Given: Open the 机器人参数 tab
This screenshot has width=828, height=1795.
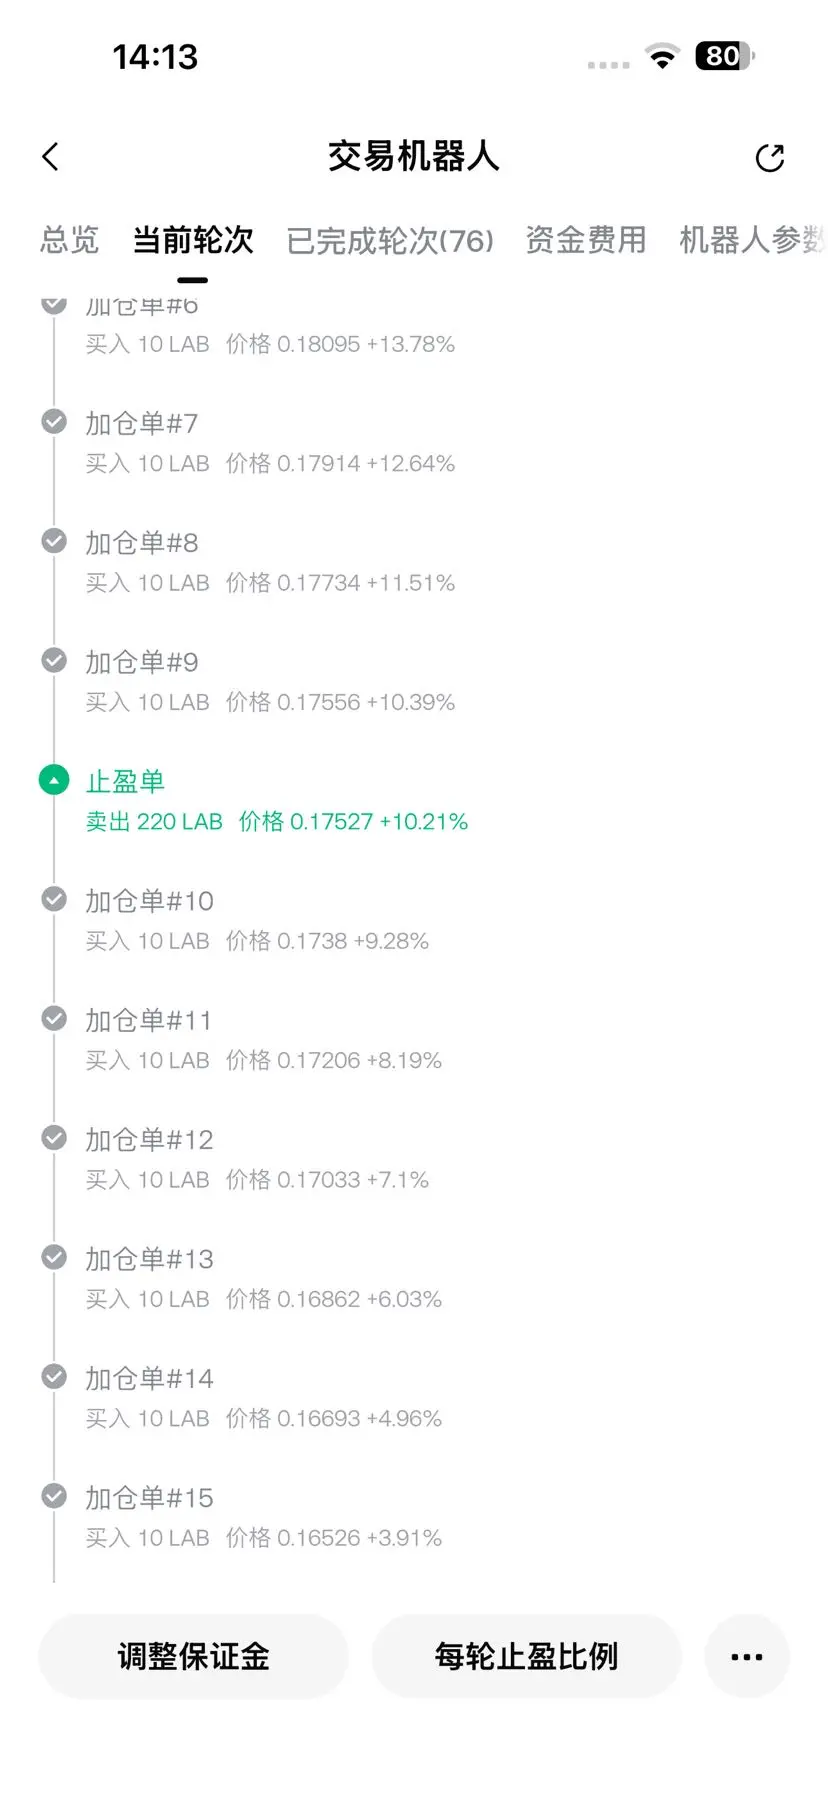Looking at the screenshot, I should pyautogui.click(x=753, y=240).
